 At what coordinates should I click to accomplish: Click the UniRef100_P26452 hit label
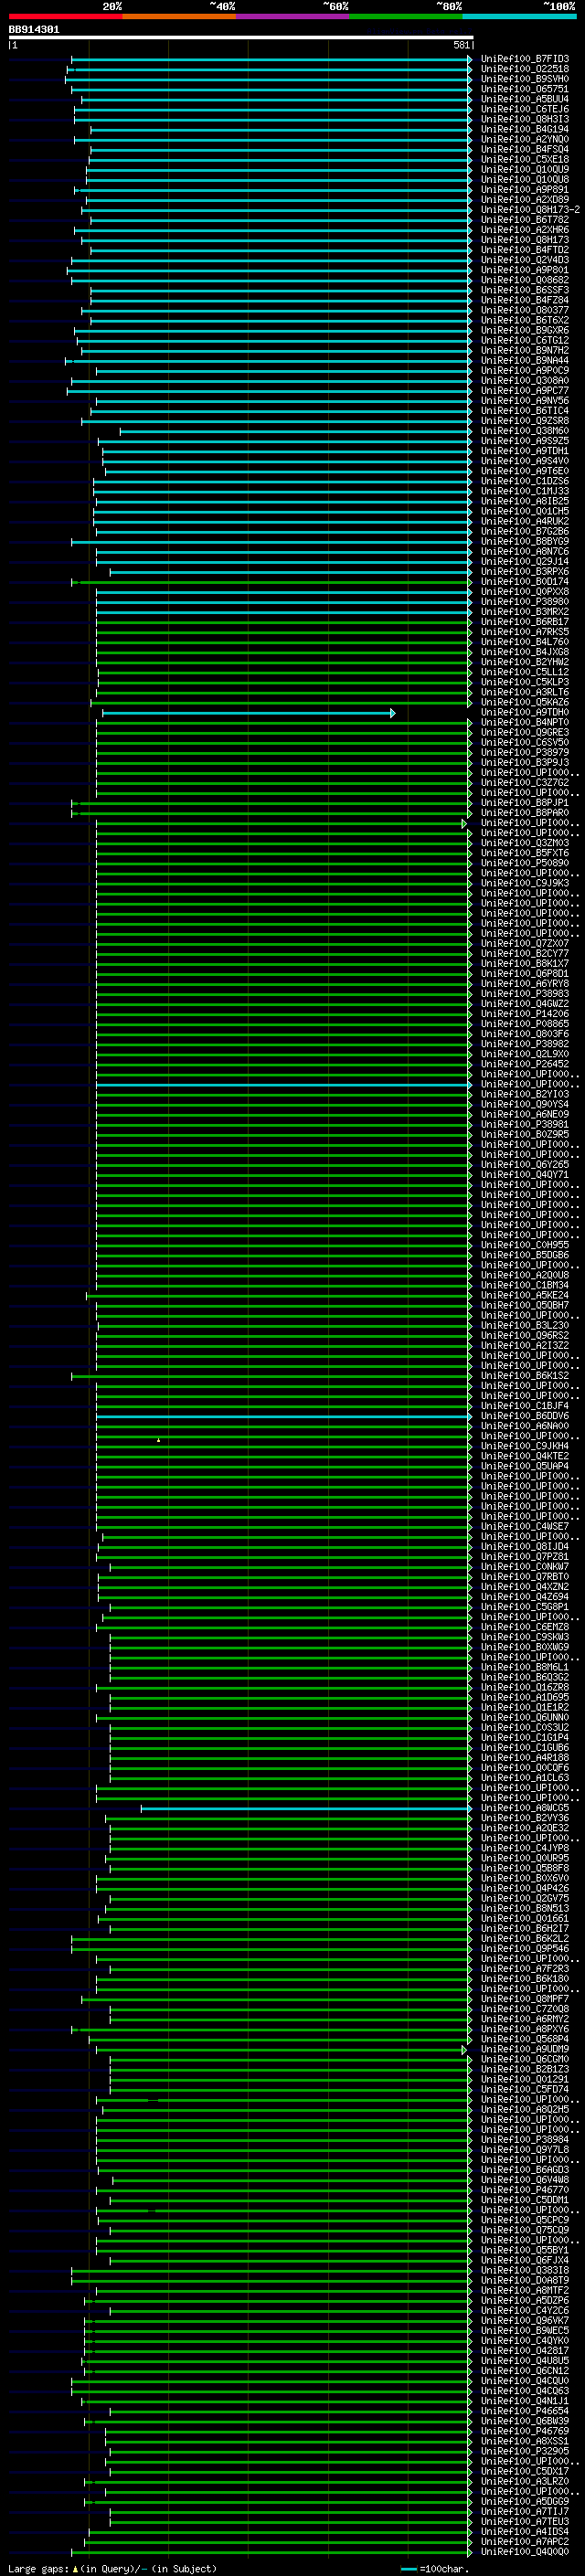click(x=524, y=1064)
